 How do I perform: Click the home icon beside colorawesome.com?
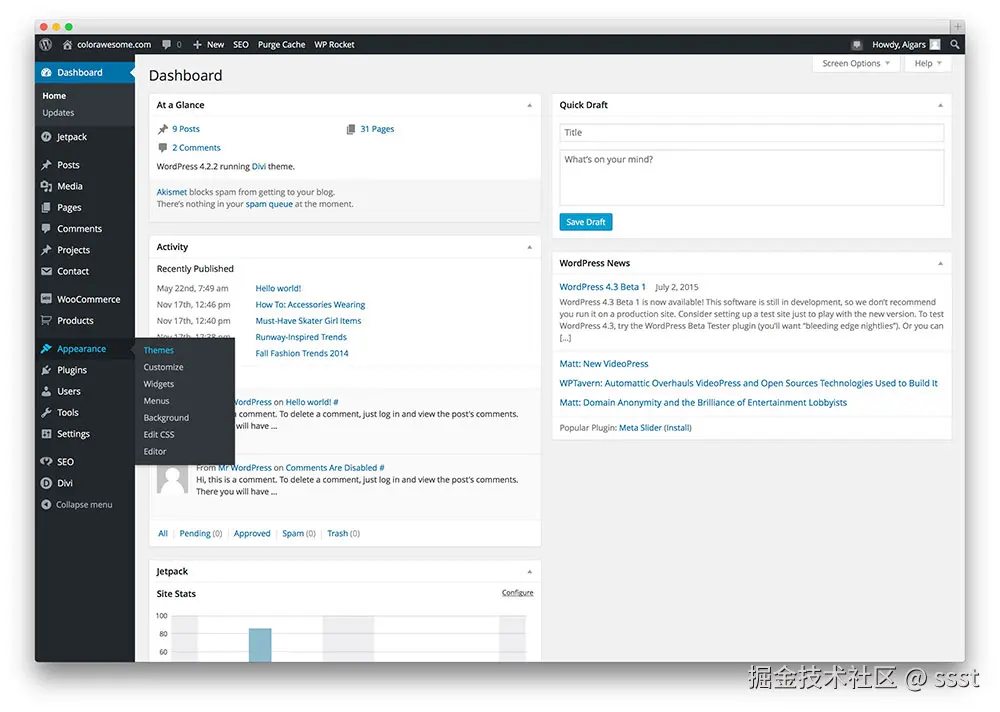(67, 45)
